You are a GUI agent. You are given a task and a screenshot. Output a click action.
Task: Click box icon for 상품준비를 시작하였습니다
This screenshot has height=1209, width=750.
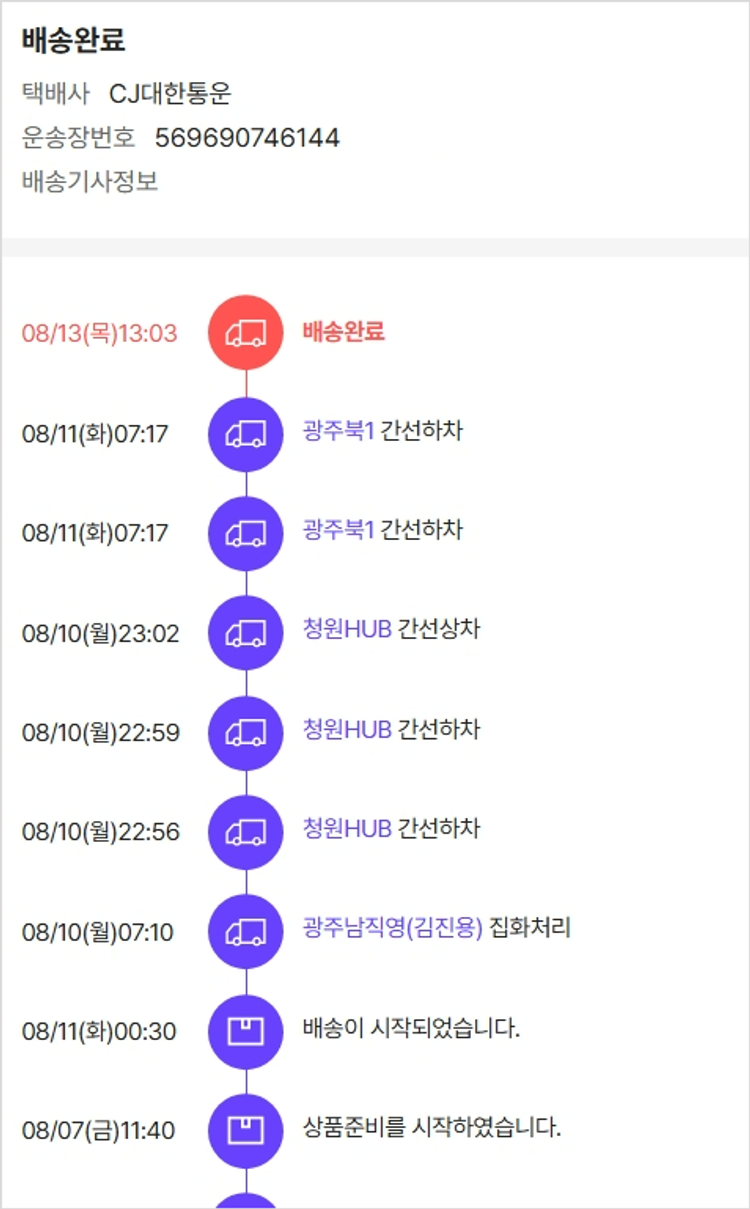pyautogui.click(x=246, y=1131)
